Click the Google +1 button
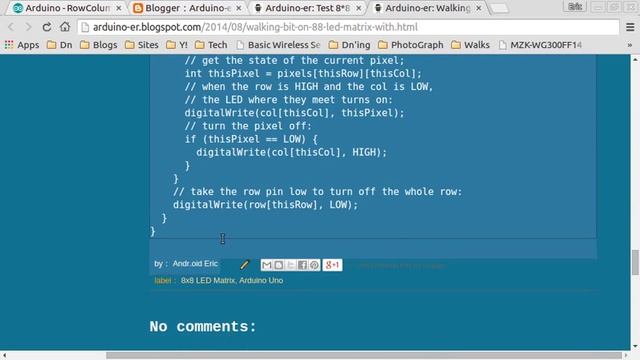The width and height of the screenshot is (640, 360). pos(332,265)
